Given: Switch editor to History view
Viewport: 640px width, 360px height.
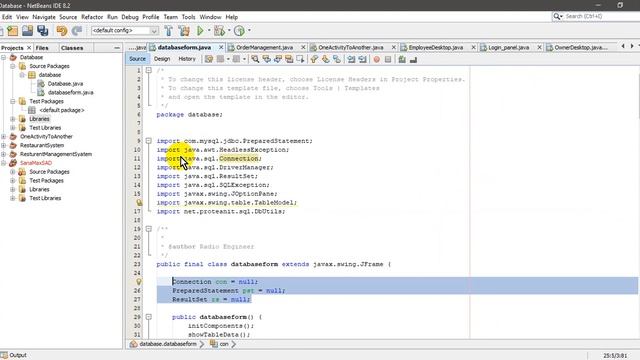Looking at the screenshot, I should point(187,59).
